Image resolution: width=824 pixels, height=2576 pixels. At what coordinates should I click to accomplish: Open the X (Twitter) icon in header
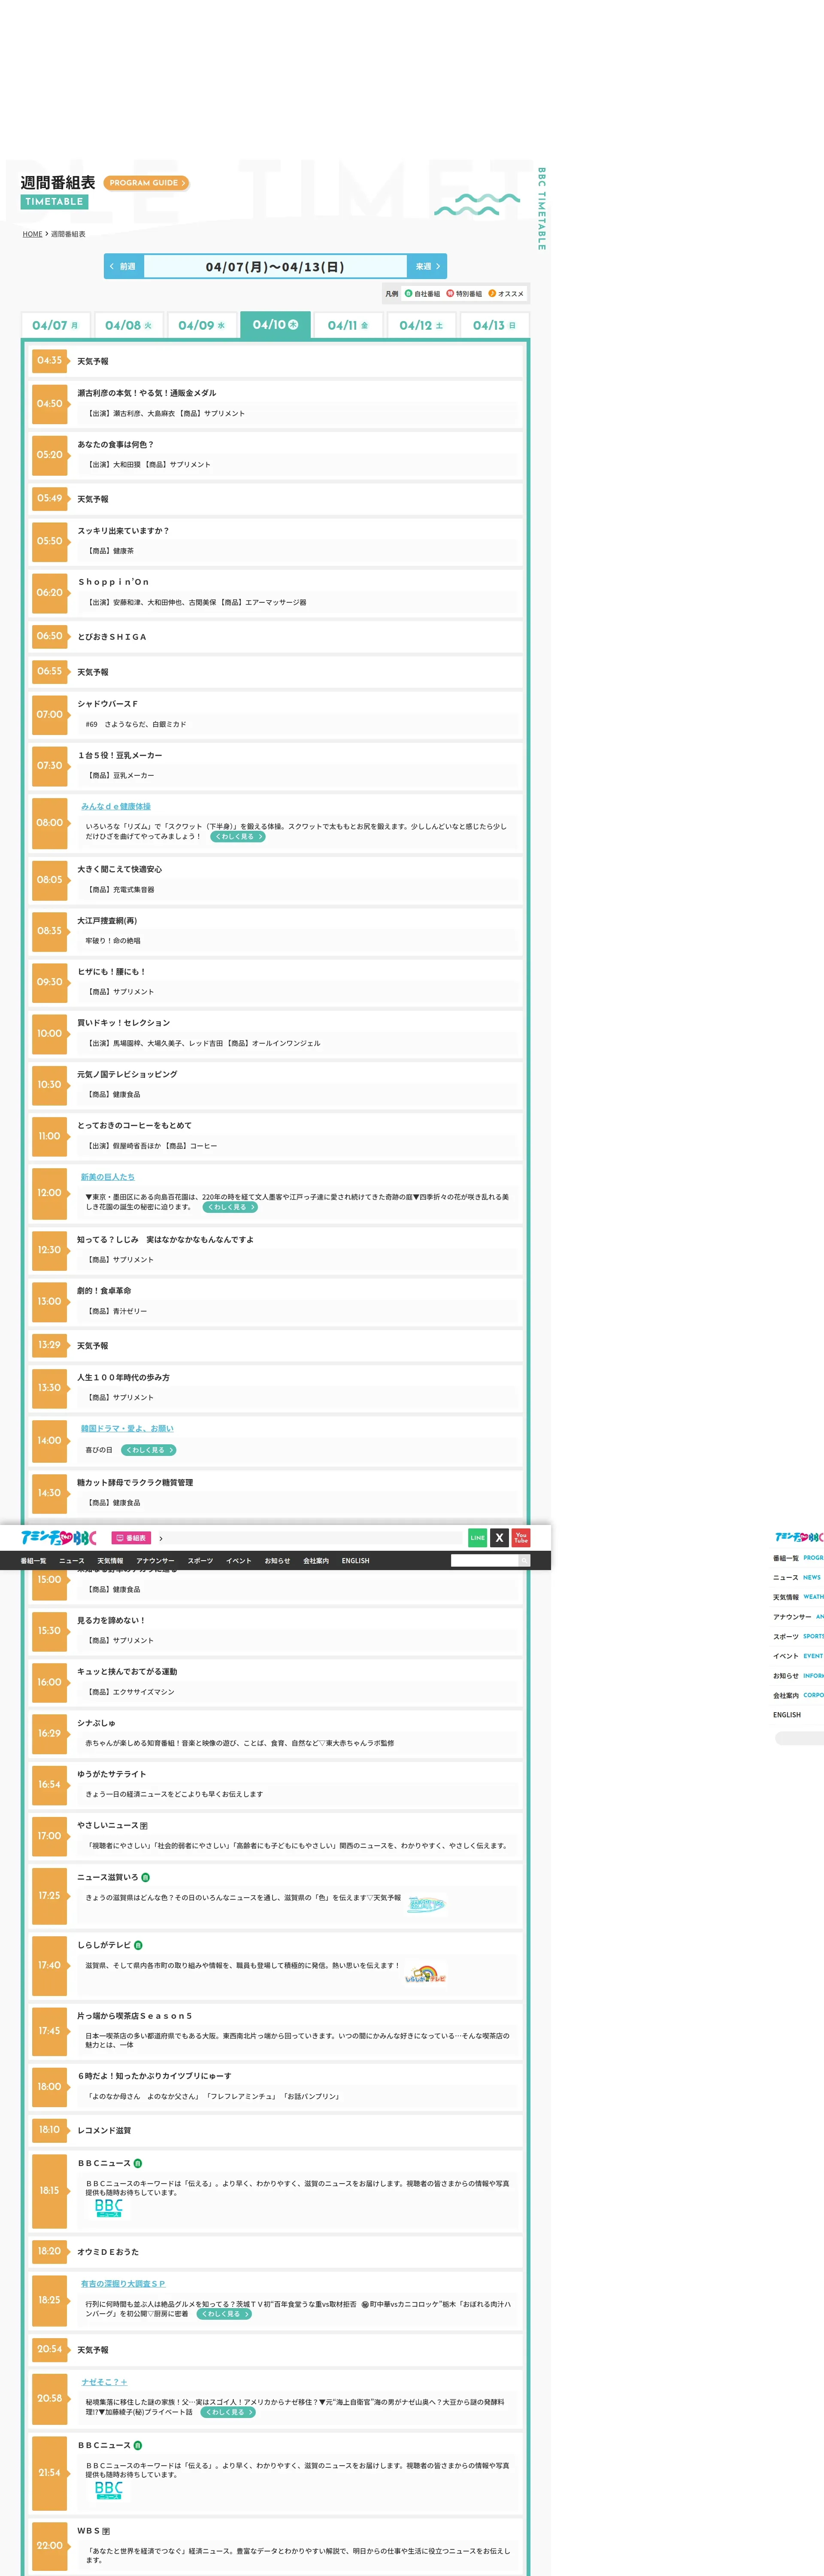(x=499, y=1538)
